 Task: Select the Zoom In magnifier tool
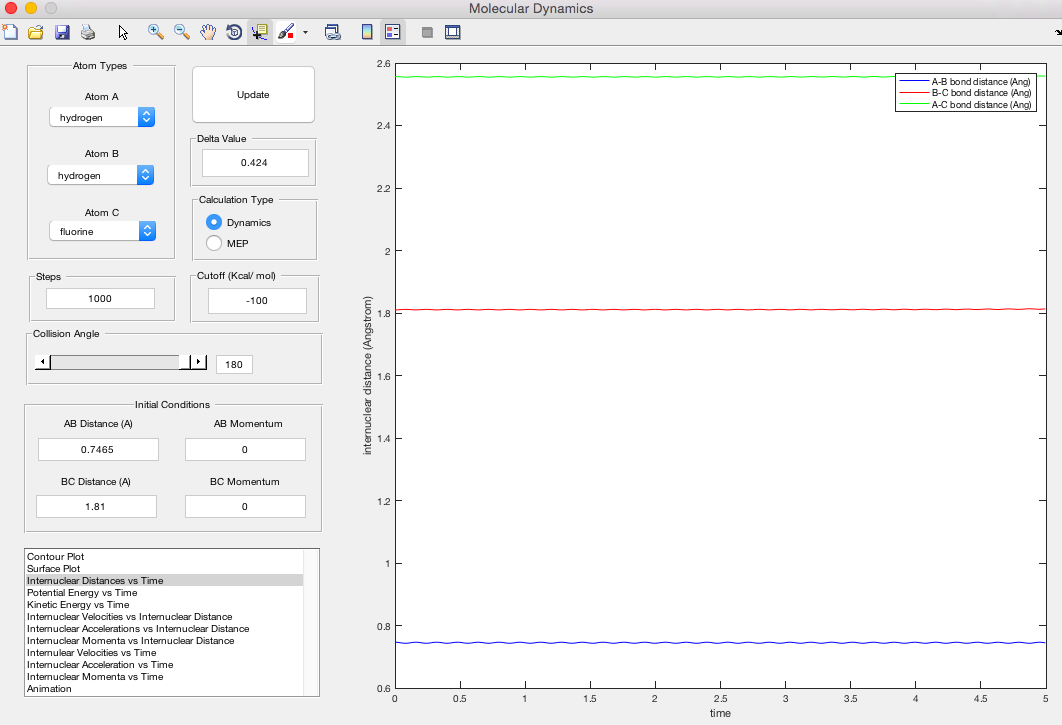(156, 32)
